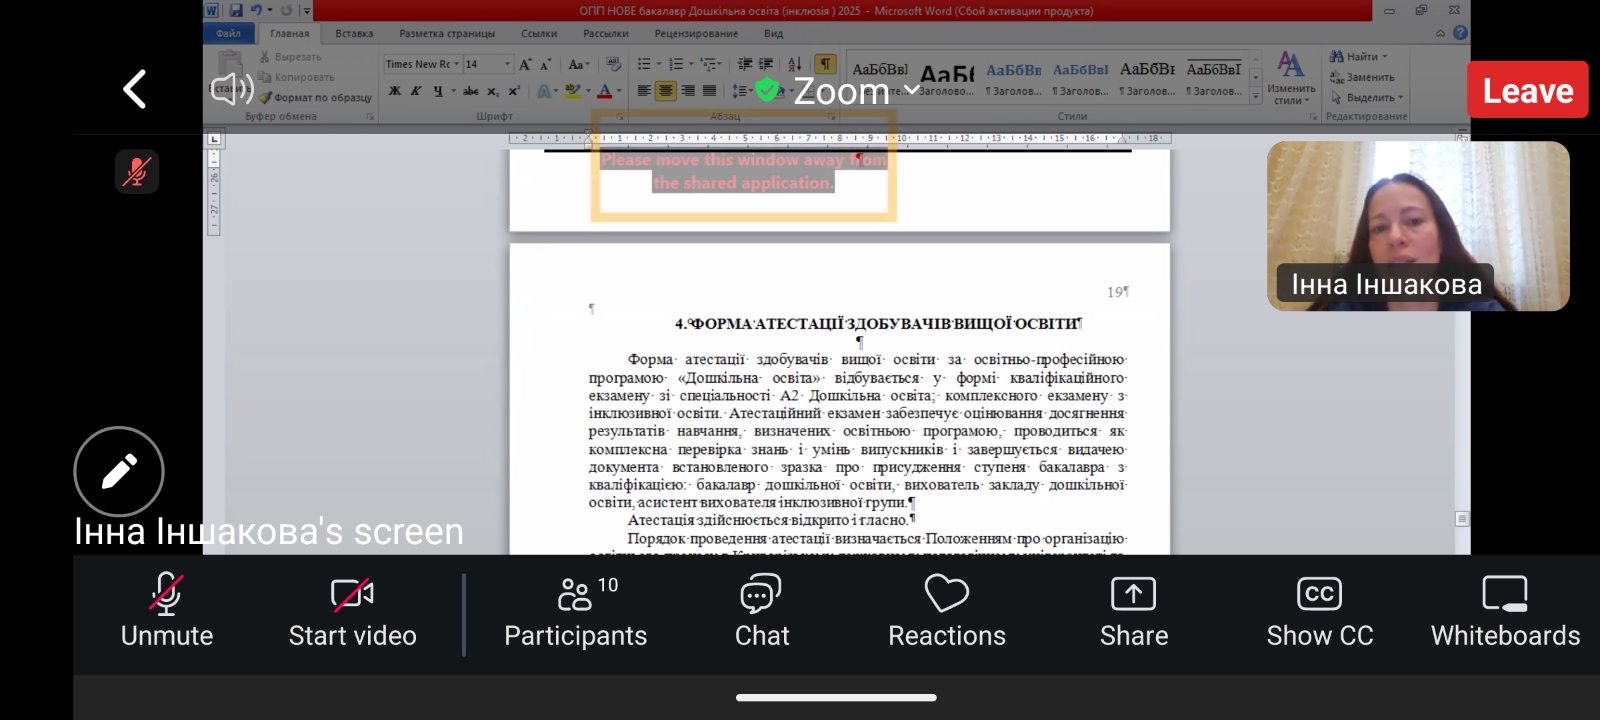Viewport: 1600px width, 720px height.
Task: Tap the back arrow icon
Action: pyautogui.click(x=135, y=90)
